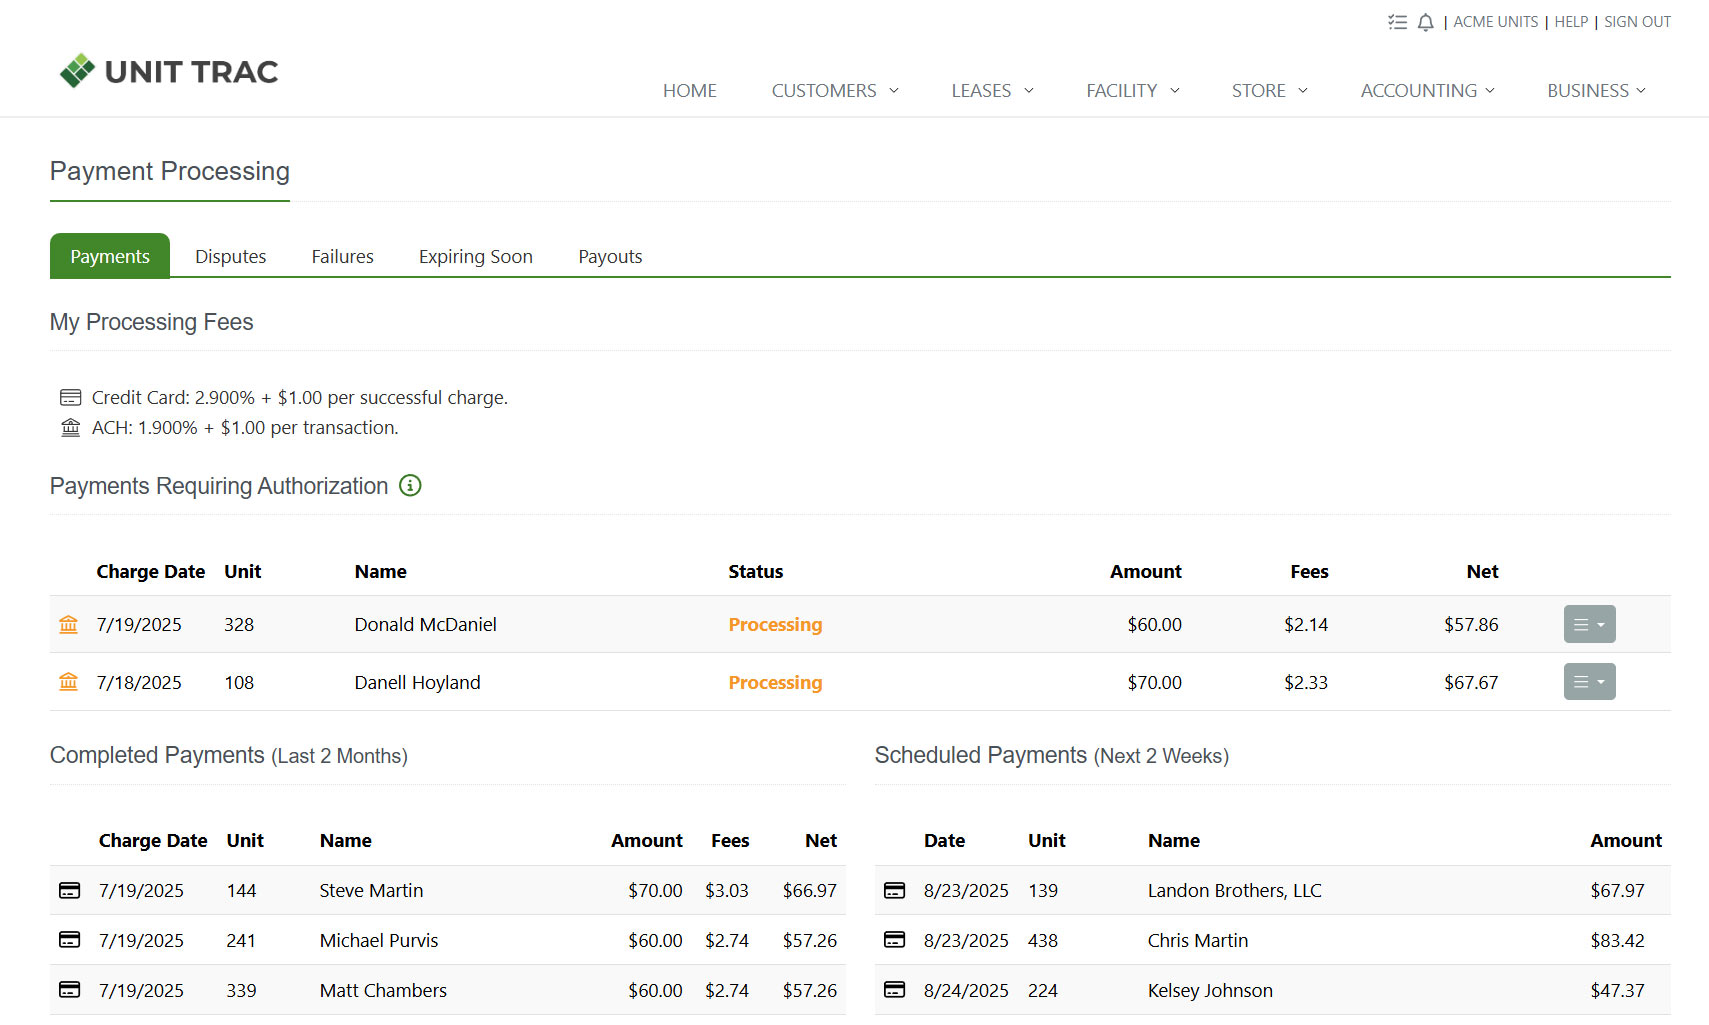Click Kelsey Johnson in Scheduled Payments
Viewport: 1709px width, 1025px height.
[x=1210, y=990]
